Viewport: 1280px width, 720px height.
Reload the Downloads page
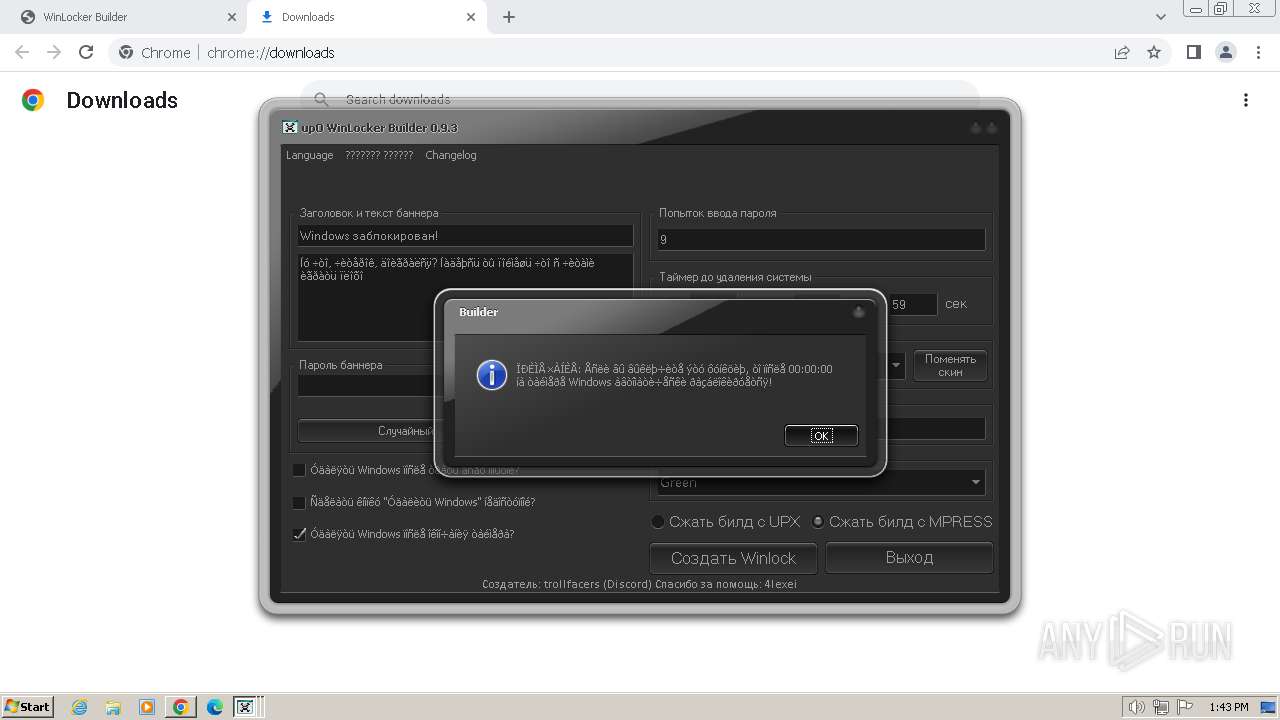86,52
